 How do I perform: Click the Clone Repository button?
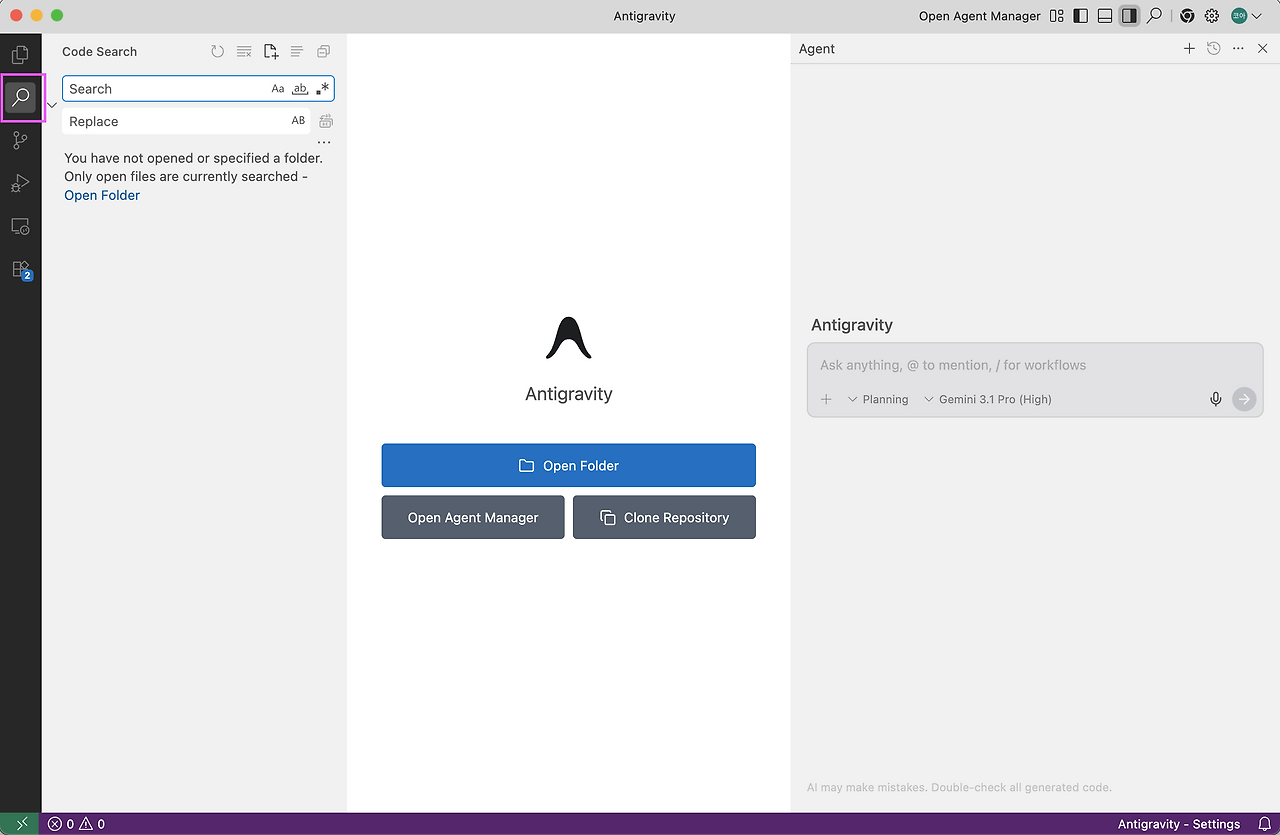pos(664,517)
